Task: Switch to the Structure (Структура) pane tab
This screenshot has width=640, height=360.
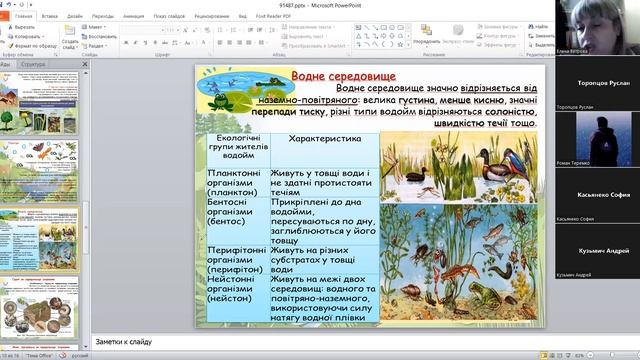Action: click(33, 64)
